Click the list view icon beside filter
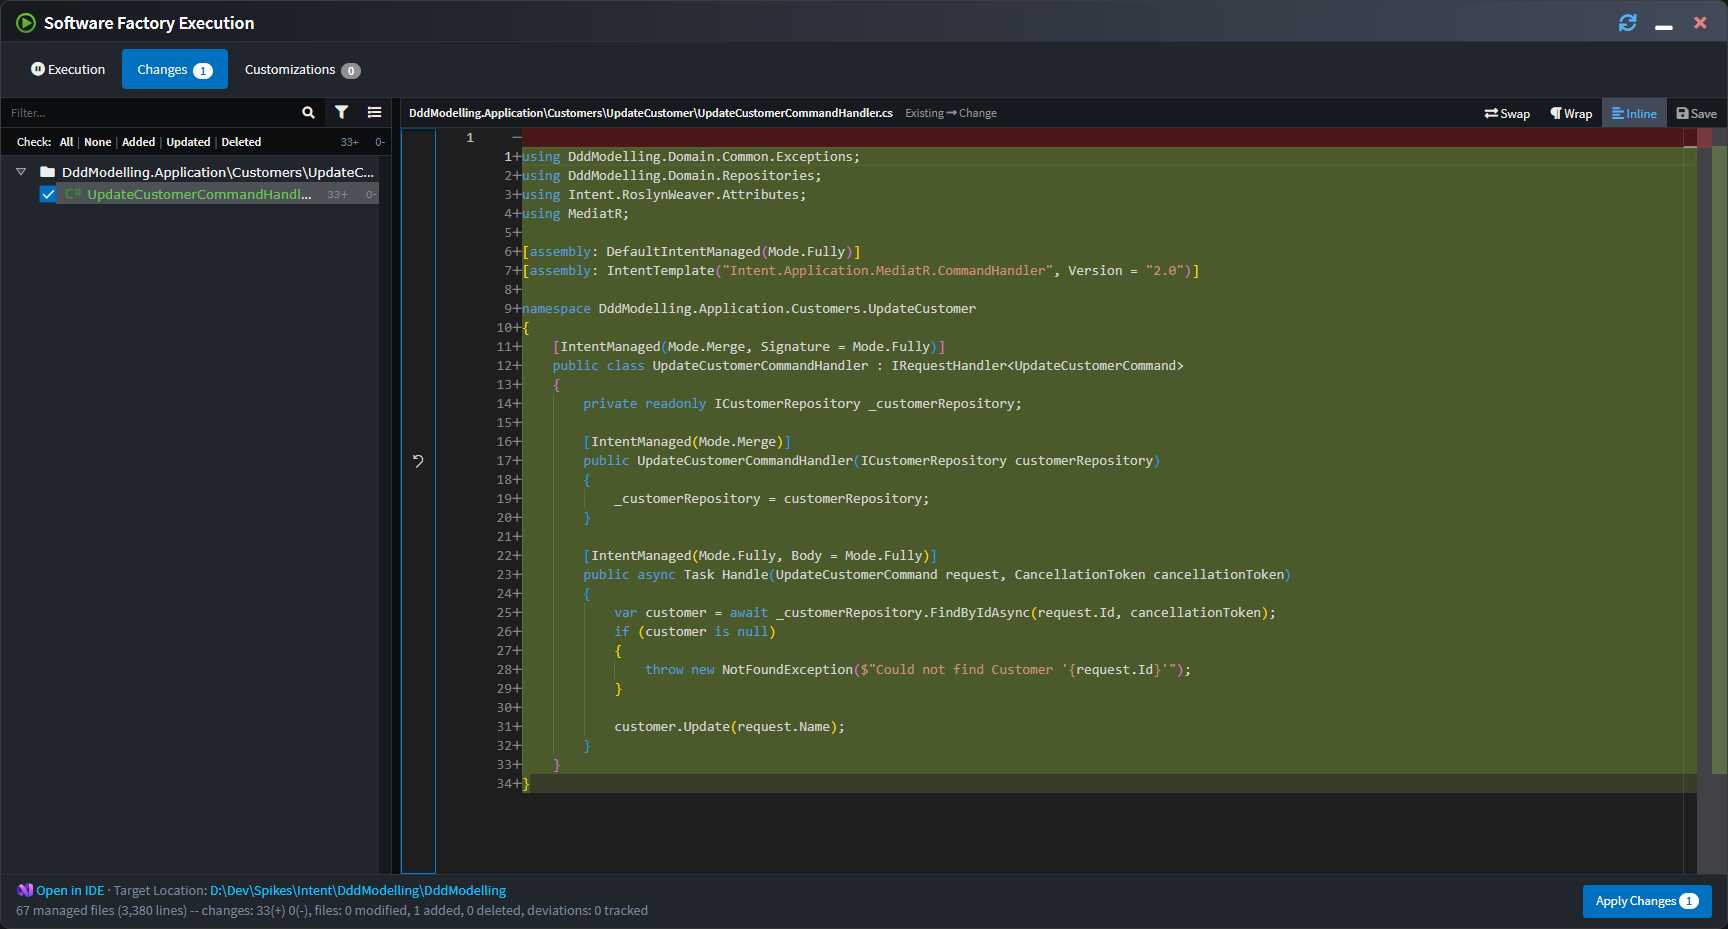This screenshot has height=929, width=1728. 374,113
